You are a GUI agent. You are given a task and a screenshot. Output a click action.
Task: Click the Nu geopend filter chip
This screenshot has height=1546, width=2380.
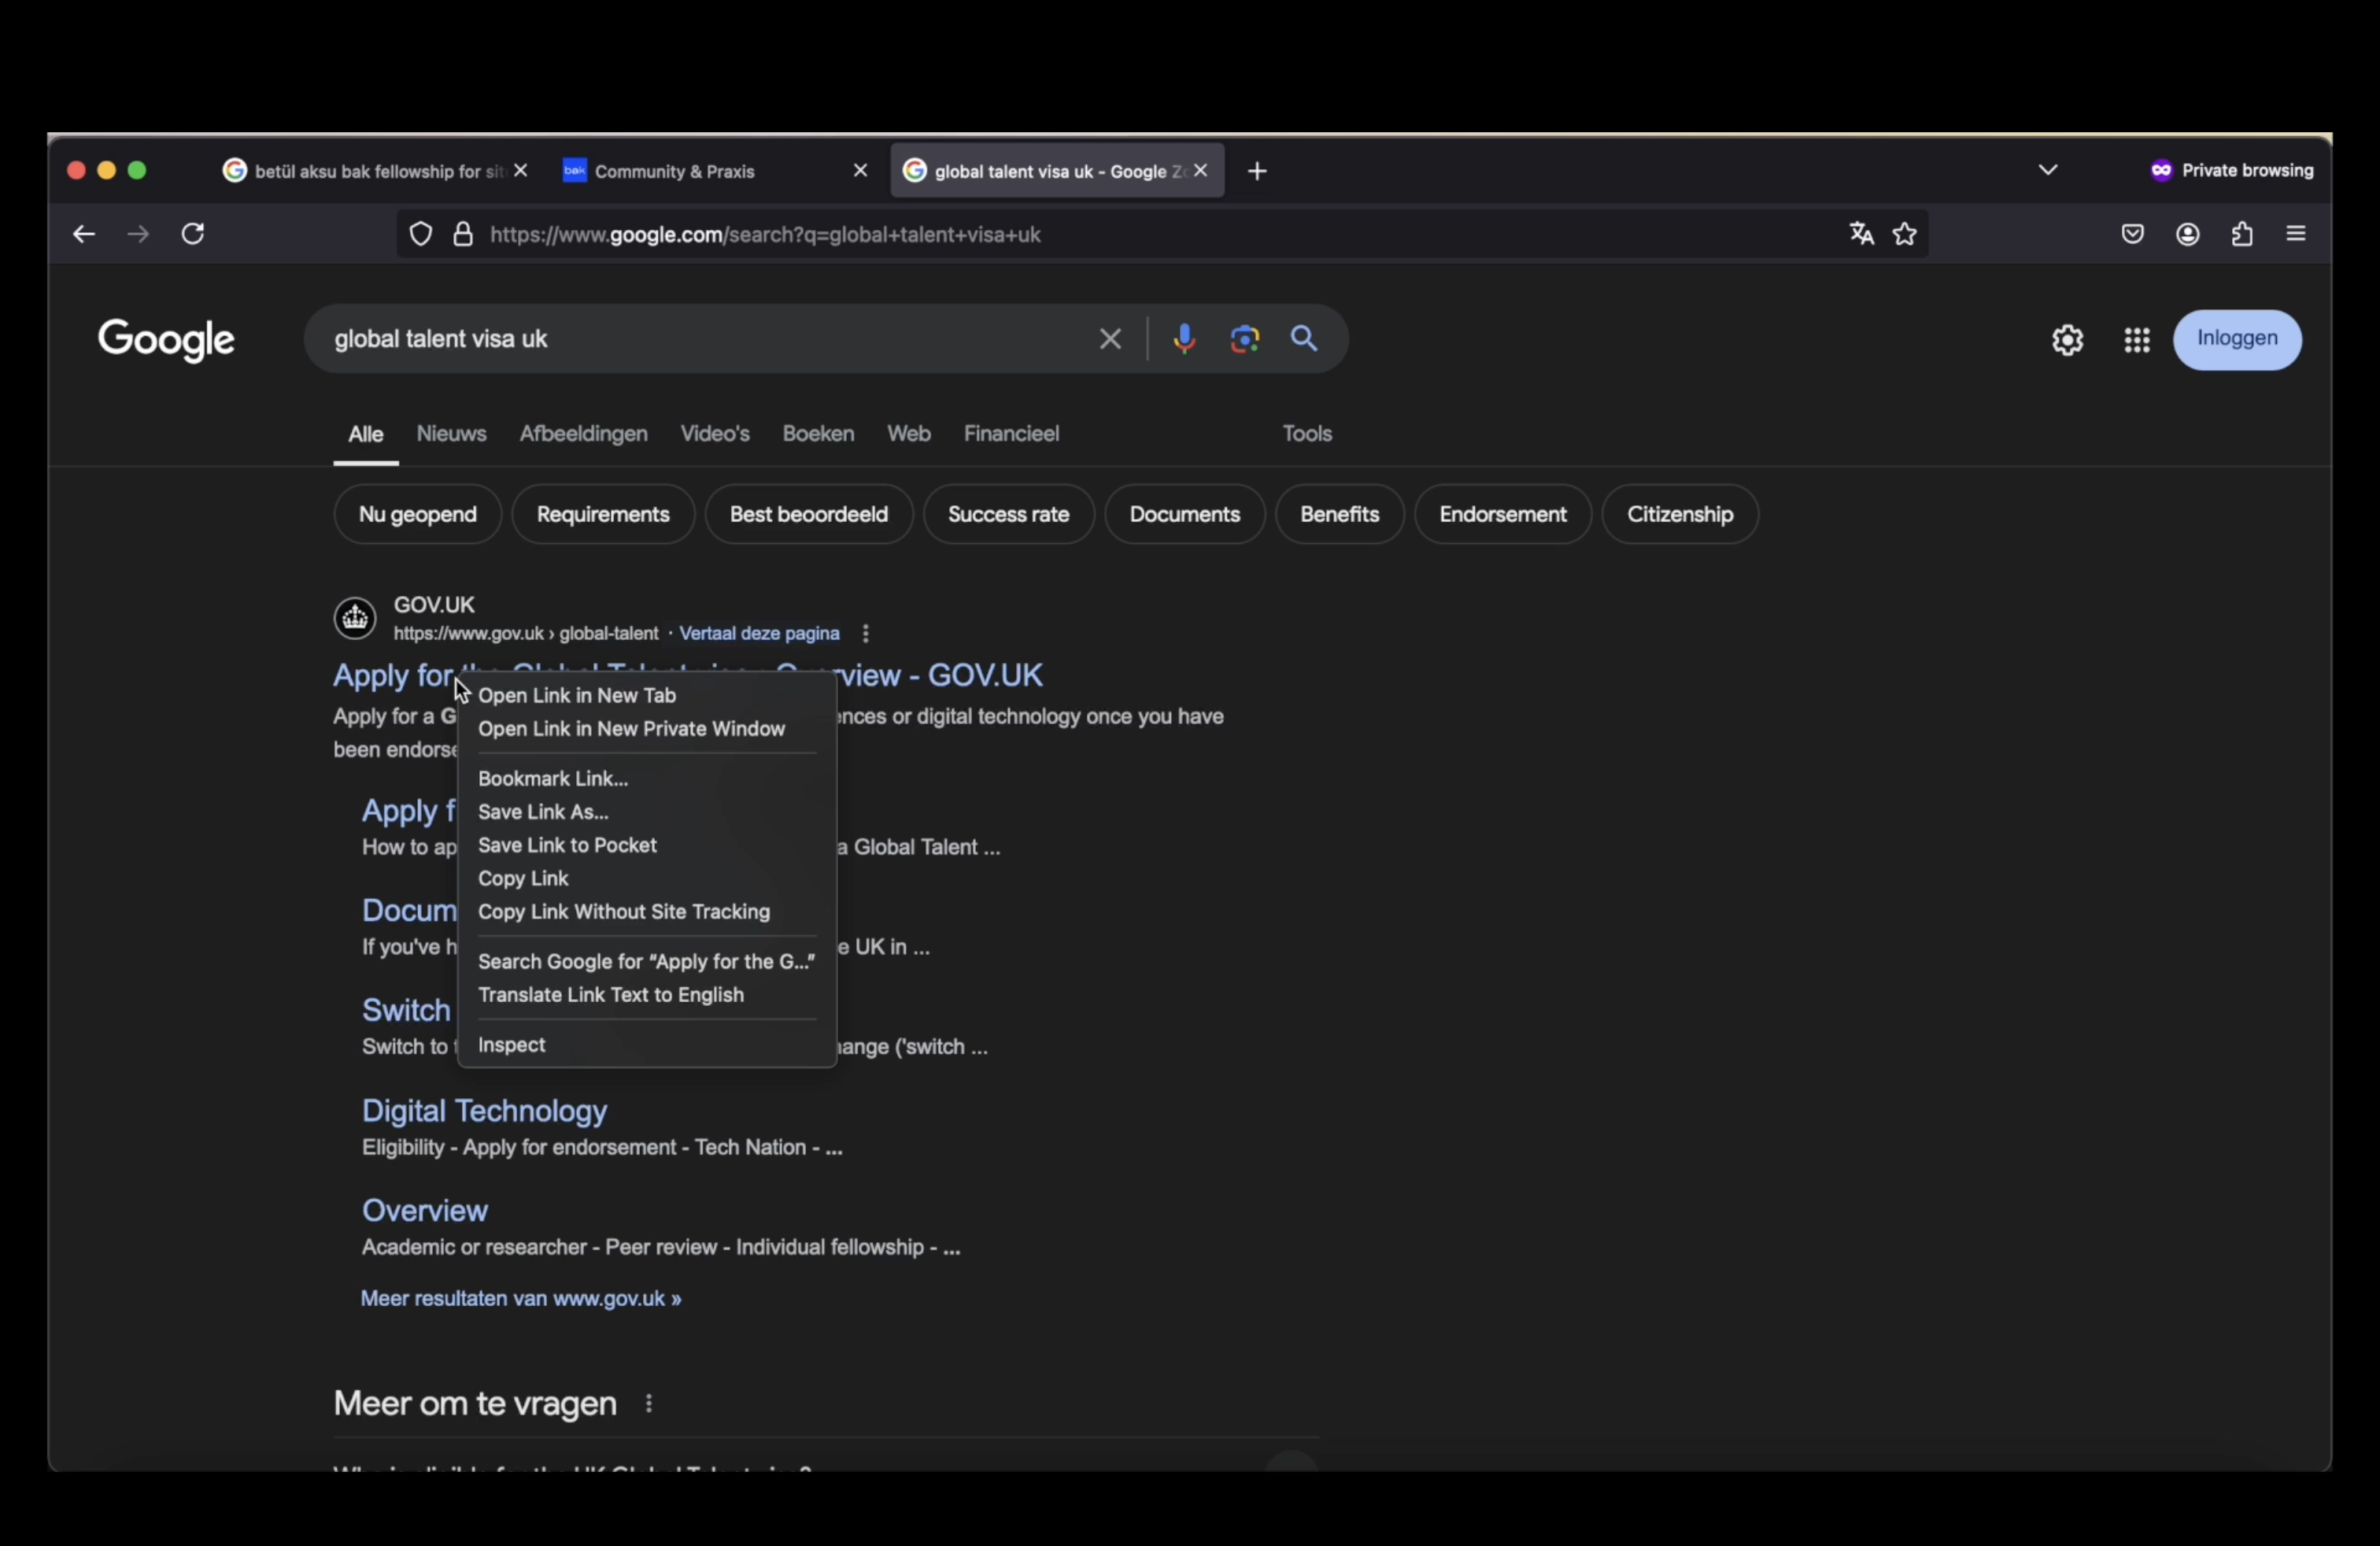pyautogui.click(x=417, y=514)
